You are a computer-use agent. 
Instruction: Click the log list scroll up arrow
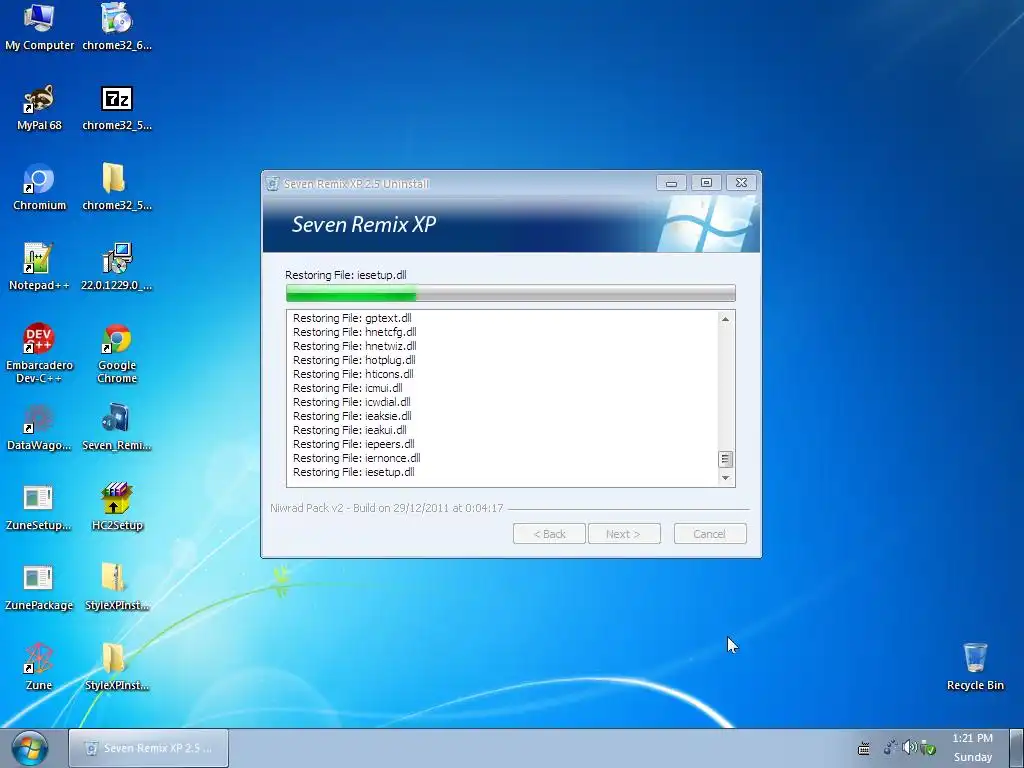click(x=725, y=319)
